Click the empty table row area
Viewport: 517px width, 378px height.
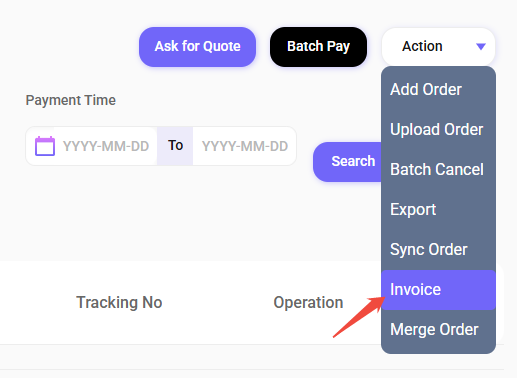(x=252, y=357)
